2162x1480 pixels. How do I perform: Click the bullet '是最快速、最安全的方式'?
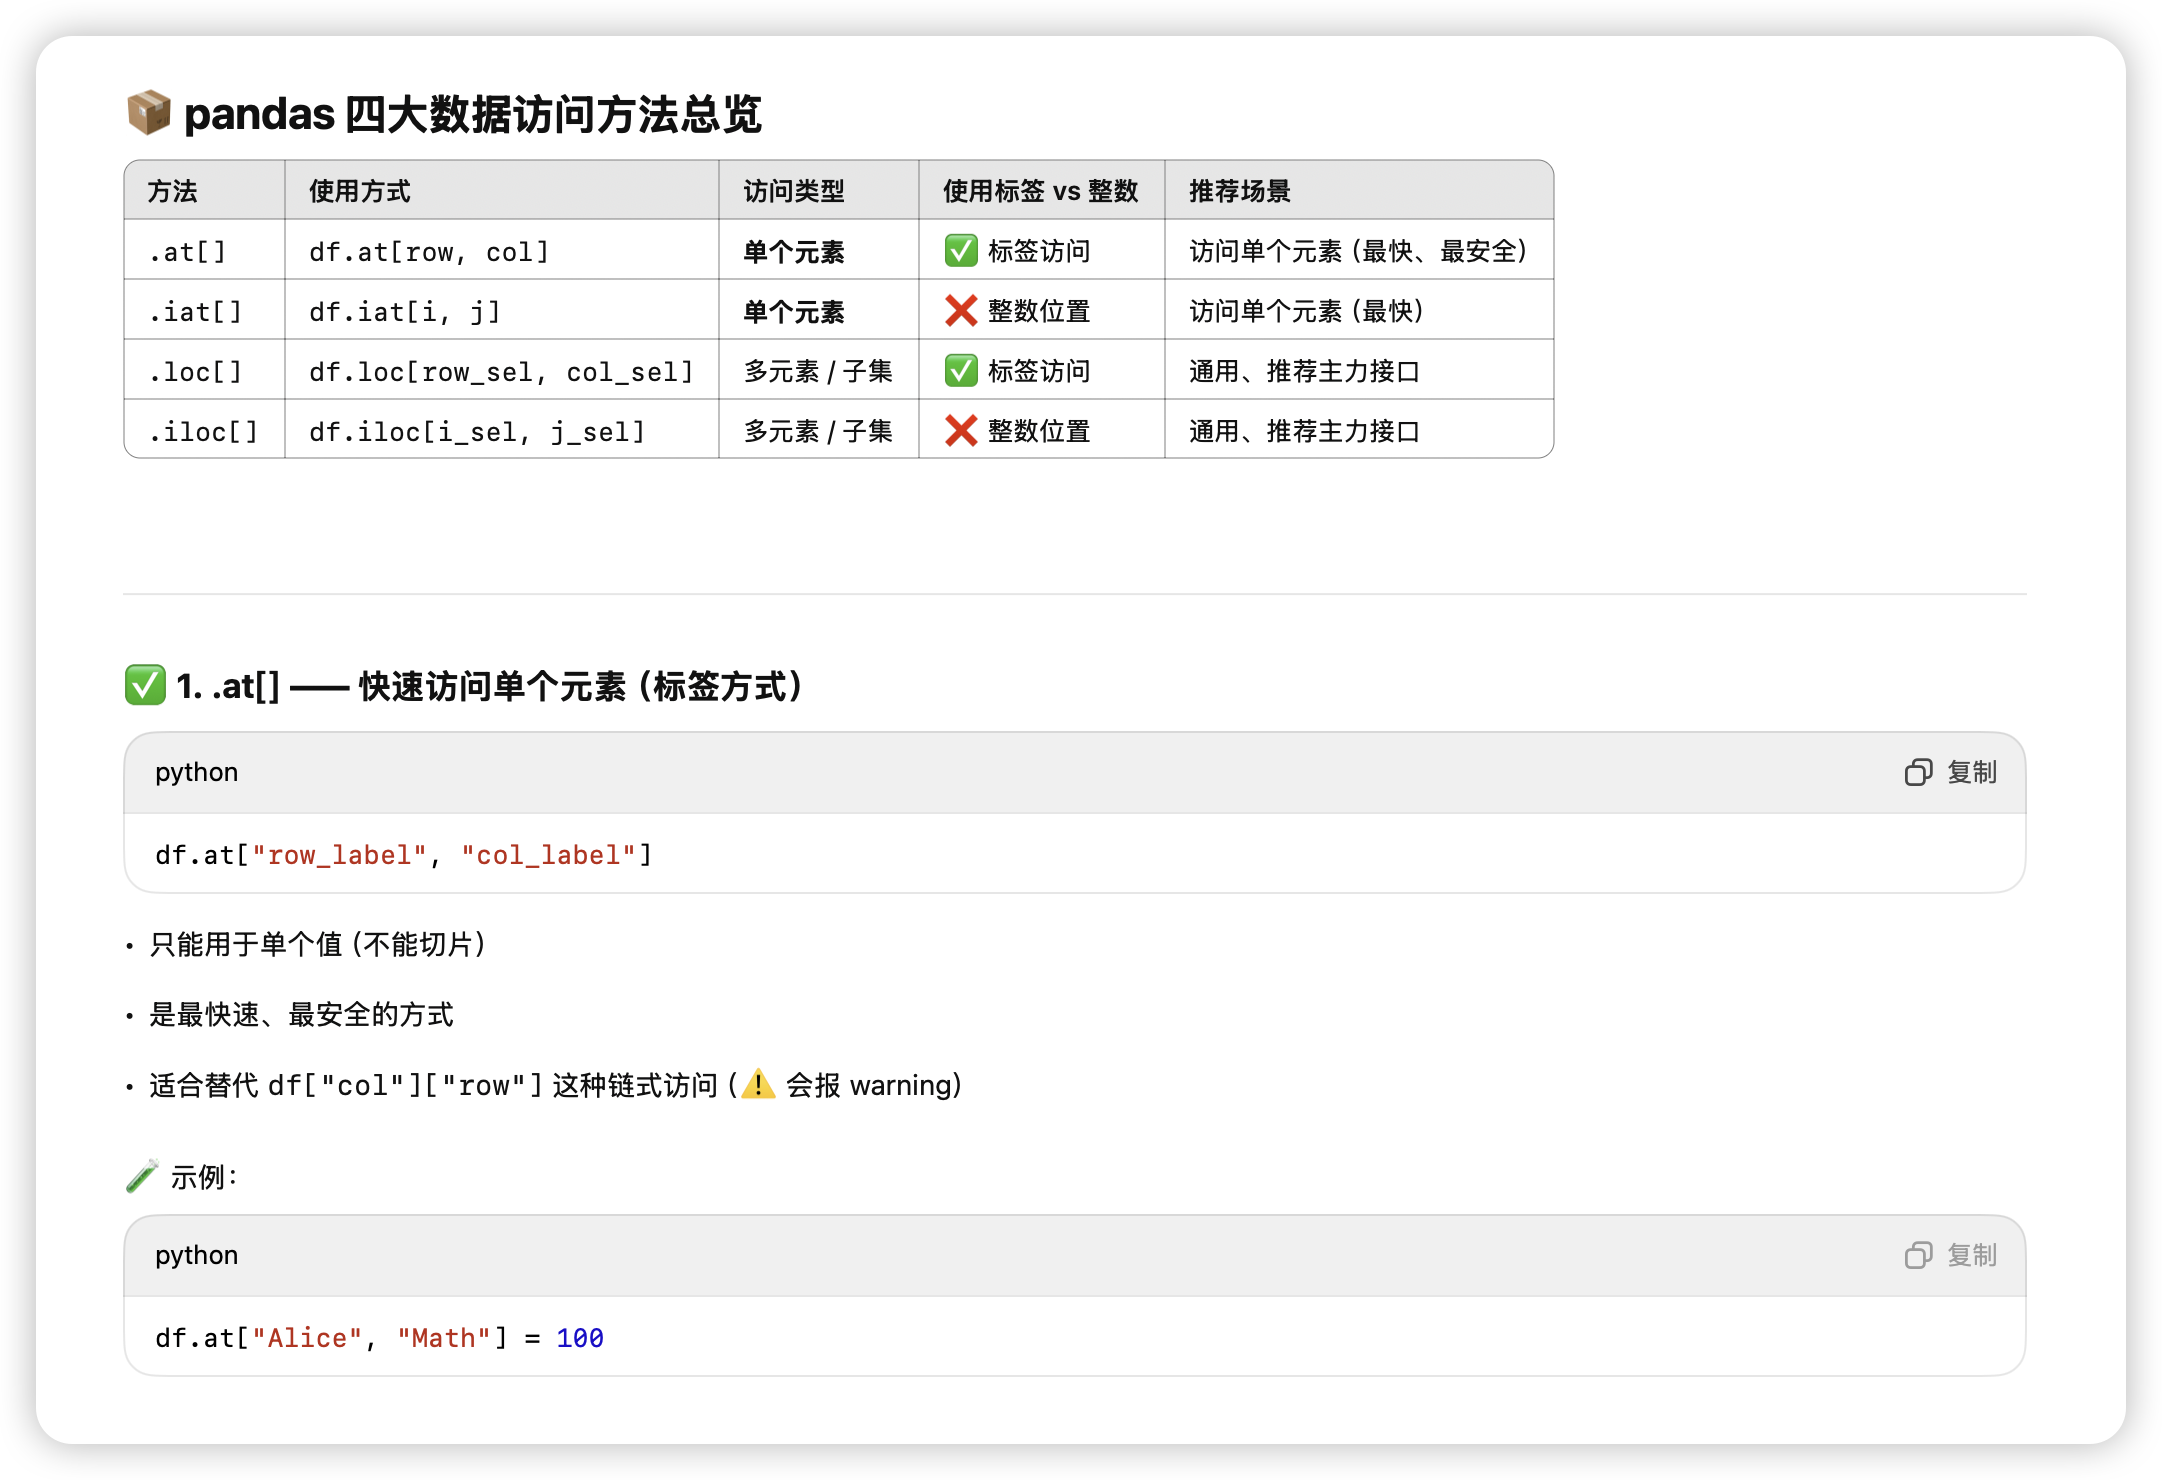click(x=301, y=1014)
